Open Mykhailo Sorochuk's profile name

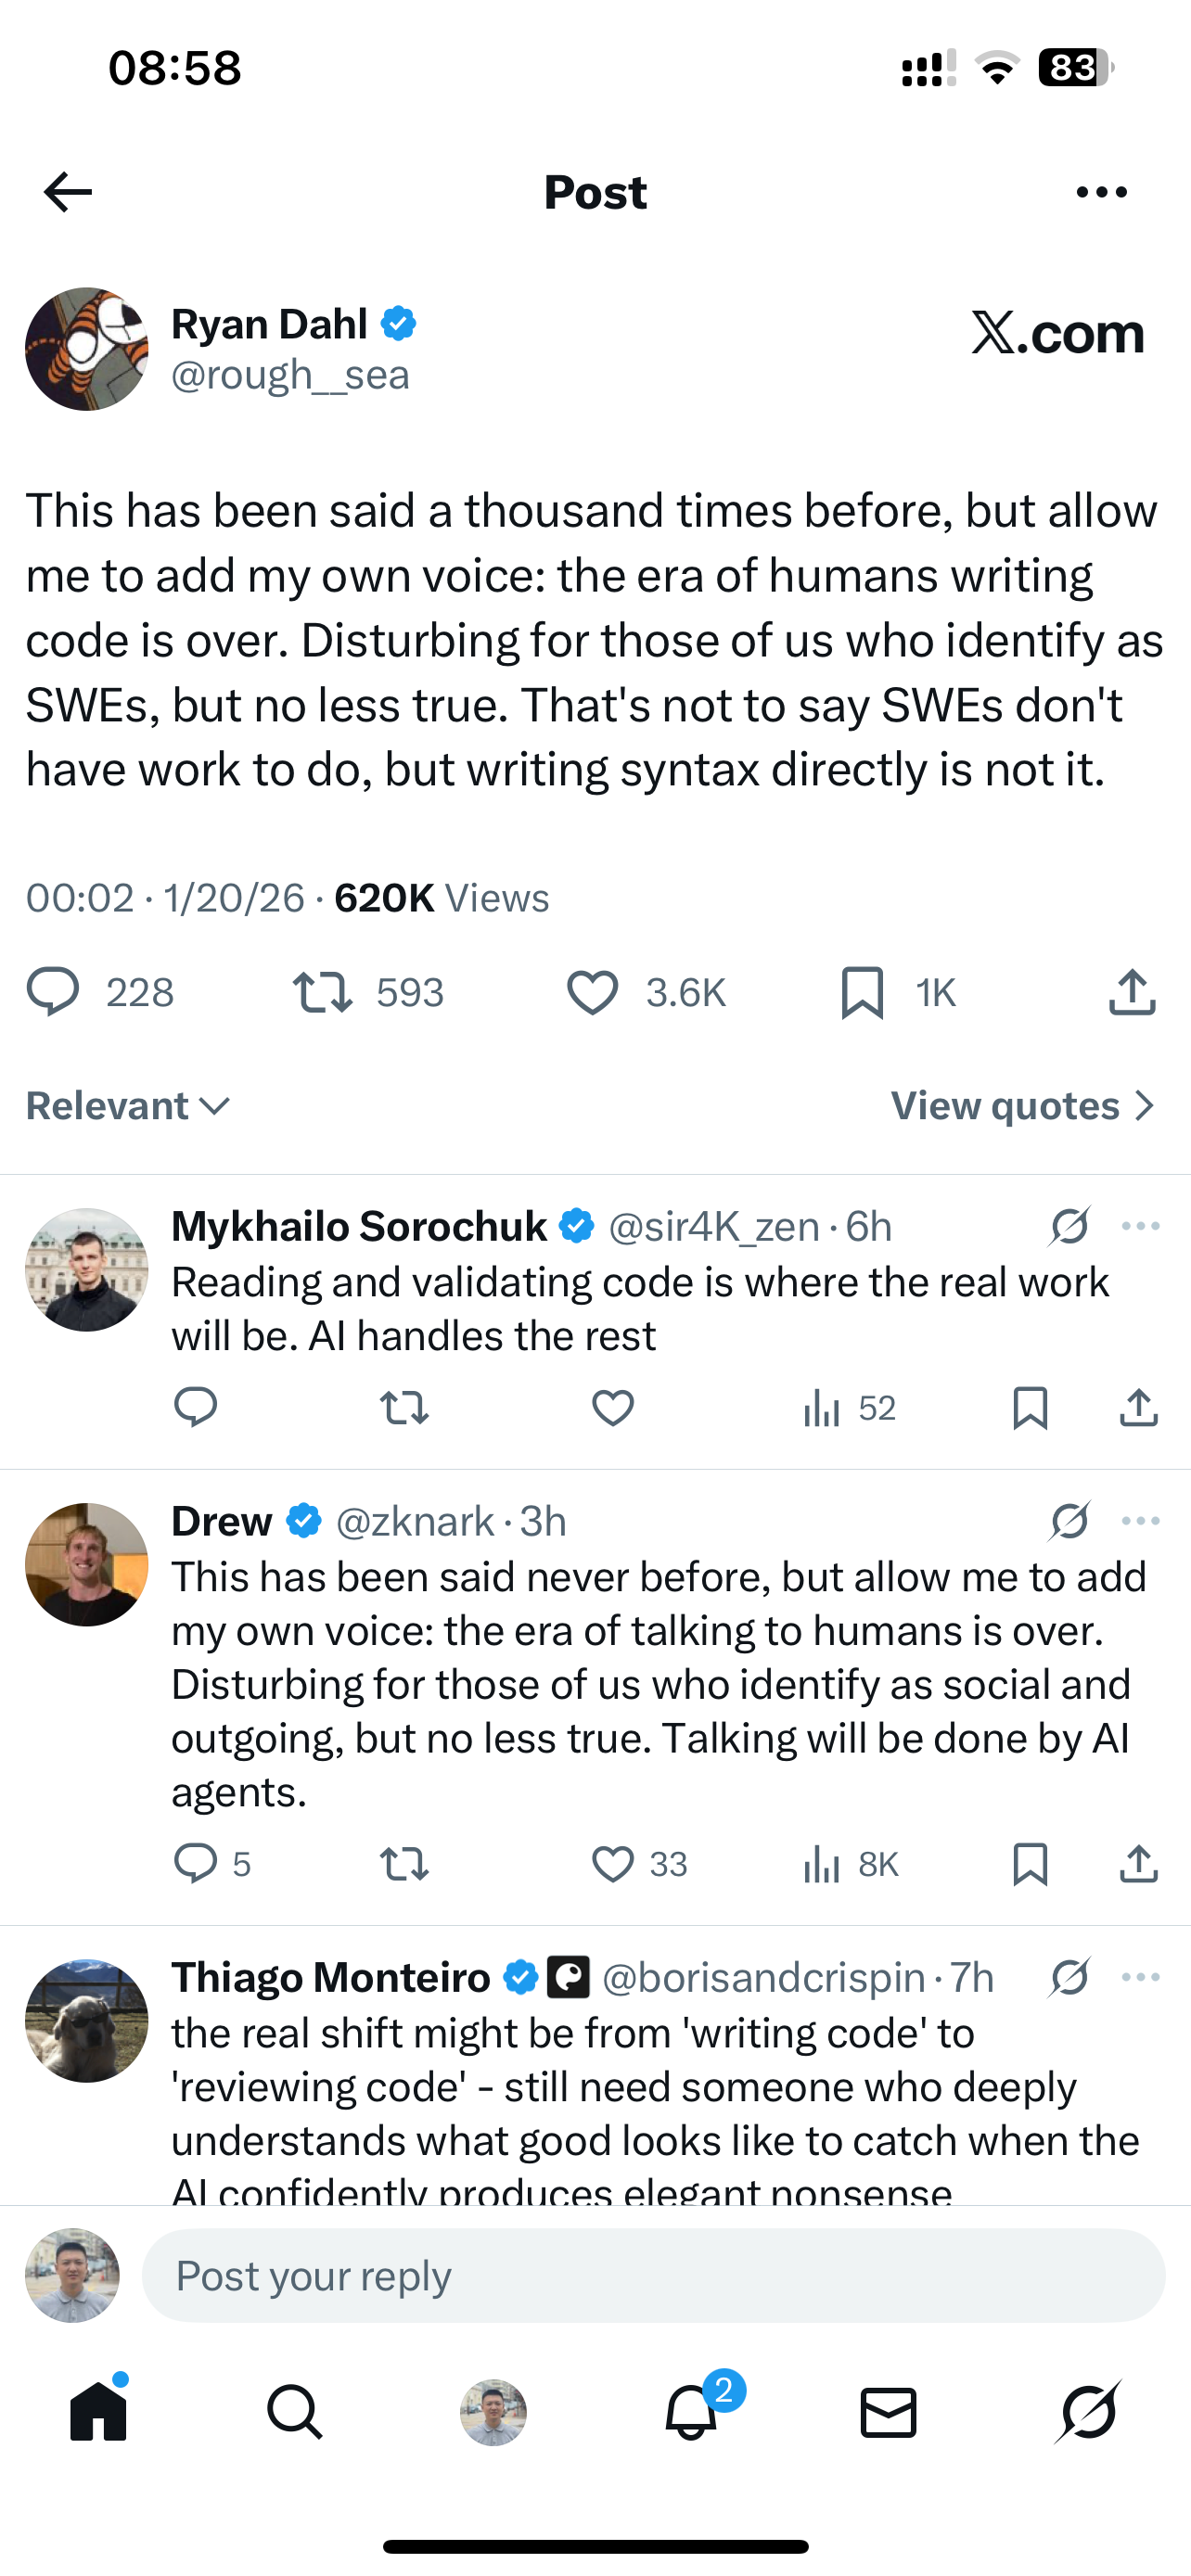click(x=359, y=1226)
